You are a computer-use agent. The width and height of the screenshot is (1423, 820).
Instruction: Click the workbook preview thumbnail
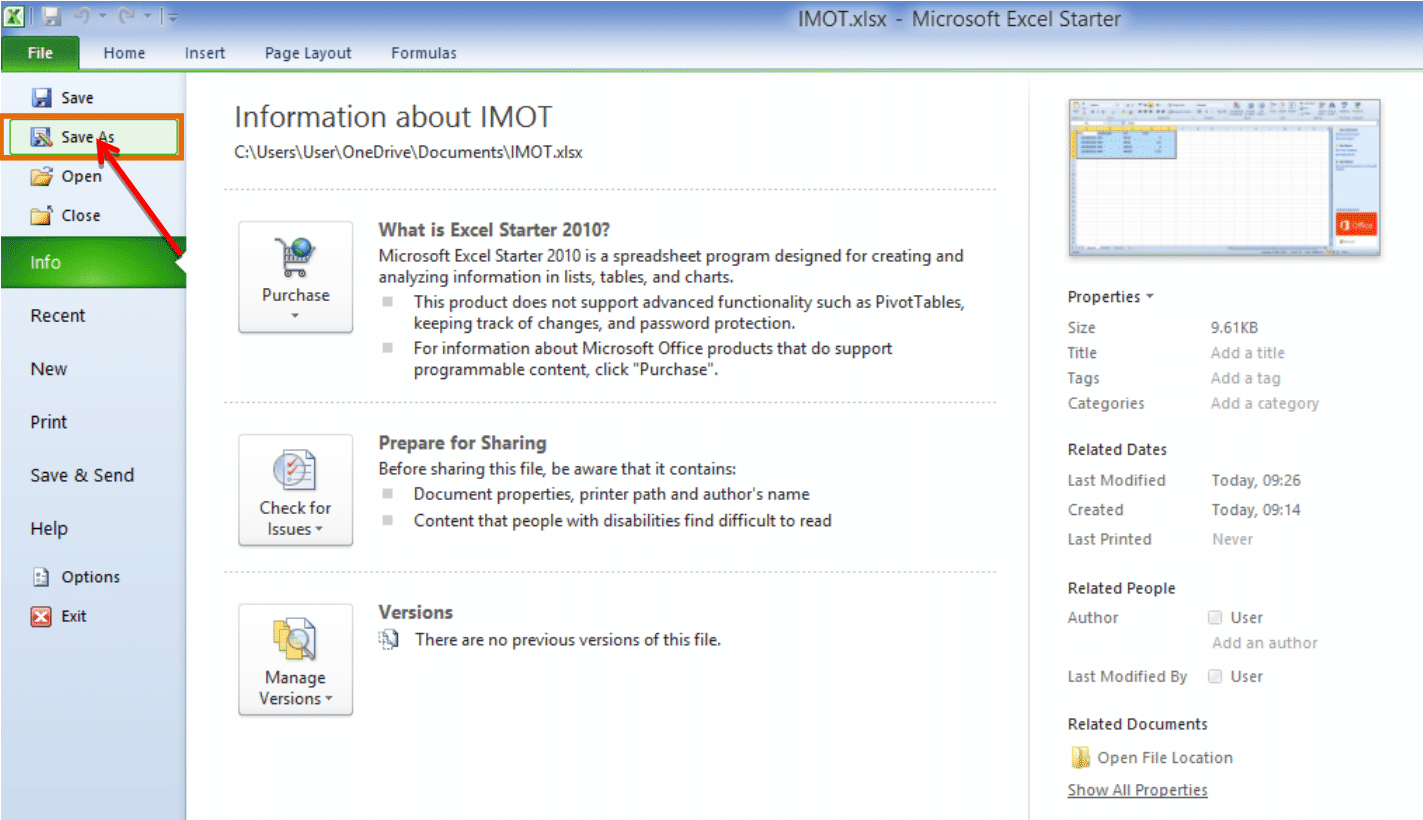(1224, 177)
